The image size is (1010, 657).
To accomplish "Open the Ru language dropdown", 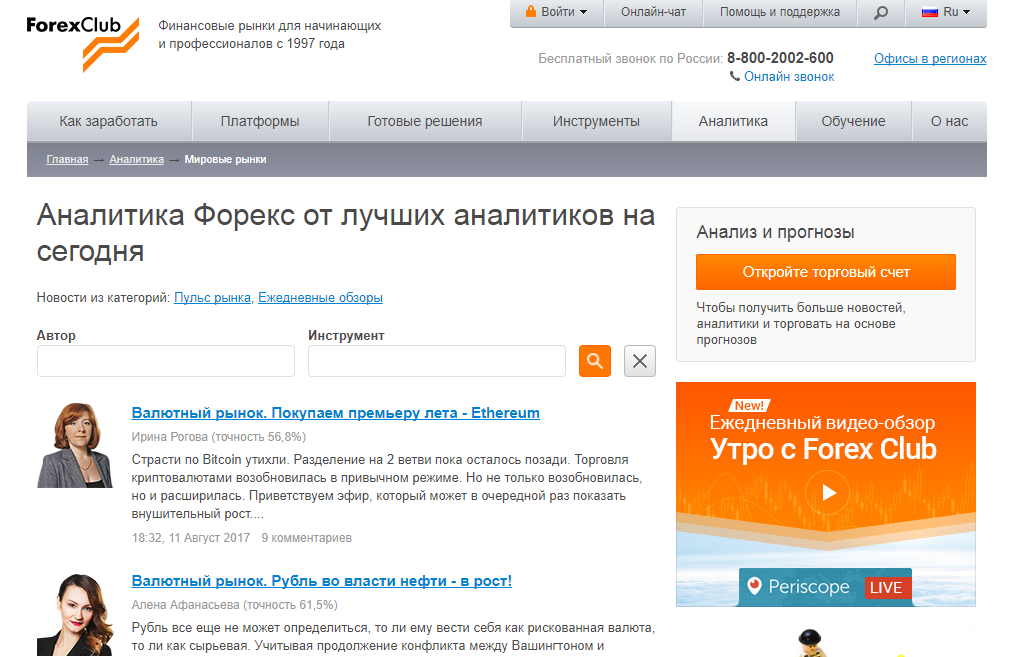I will tap(945, 13).
